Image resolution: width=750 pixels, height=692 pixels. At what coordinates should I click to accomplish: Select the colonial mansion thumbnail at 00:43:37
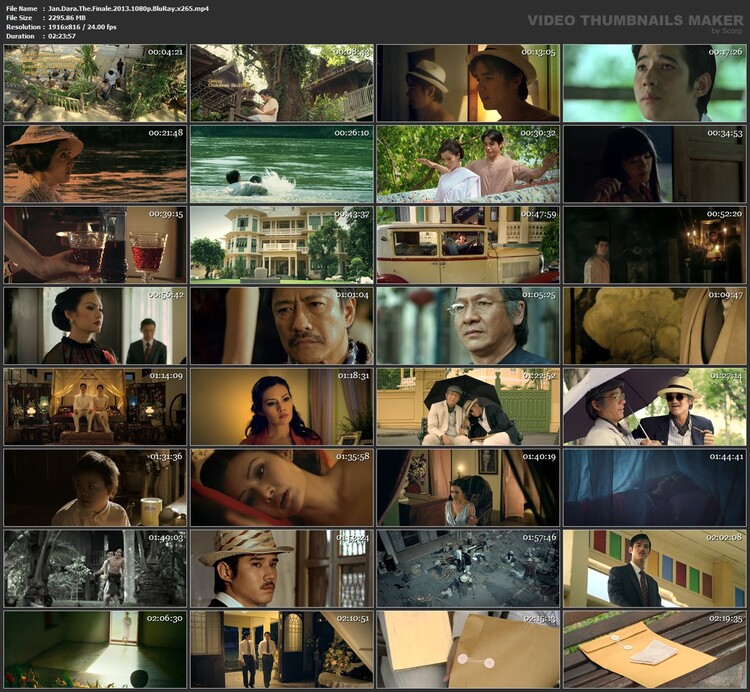click(281, 245)
